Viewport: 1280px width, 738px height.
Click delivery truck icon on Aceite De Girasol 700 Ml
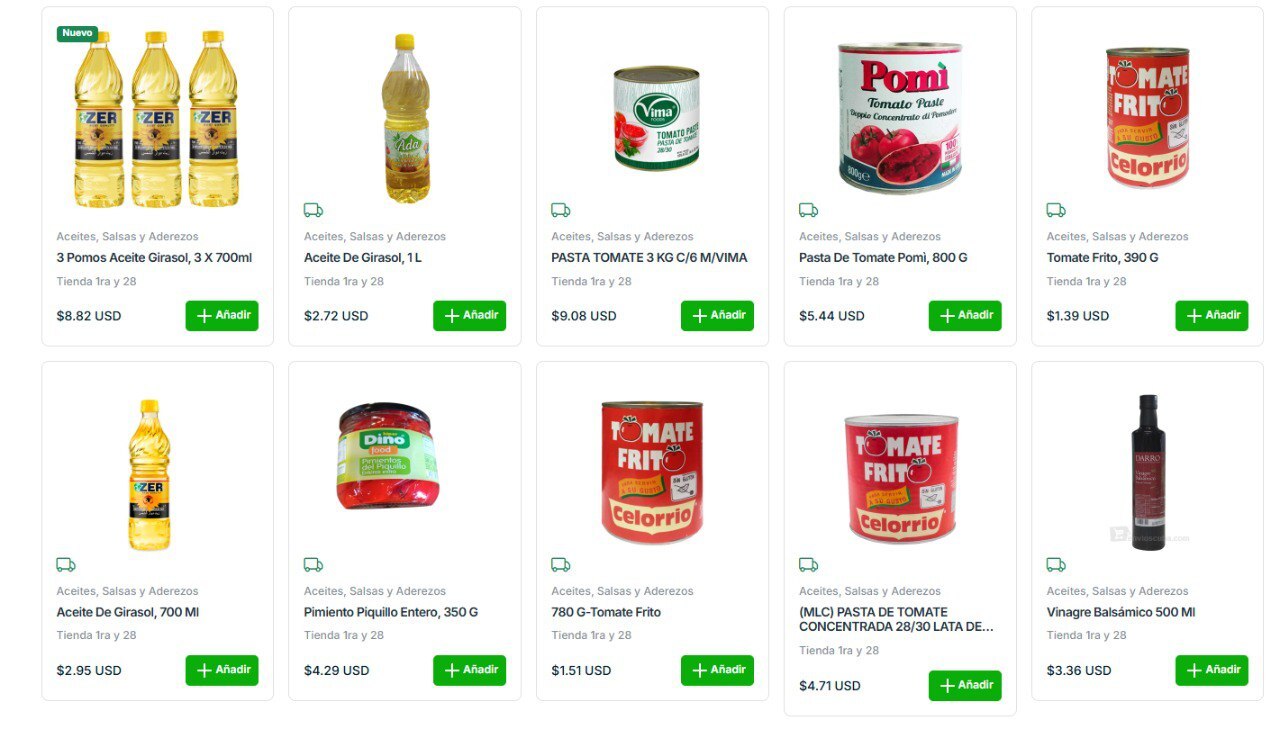66,565
